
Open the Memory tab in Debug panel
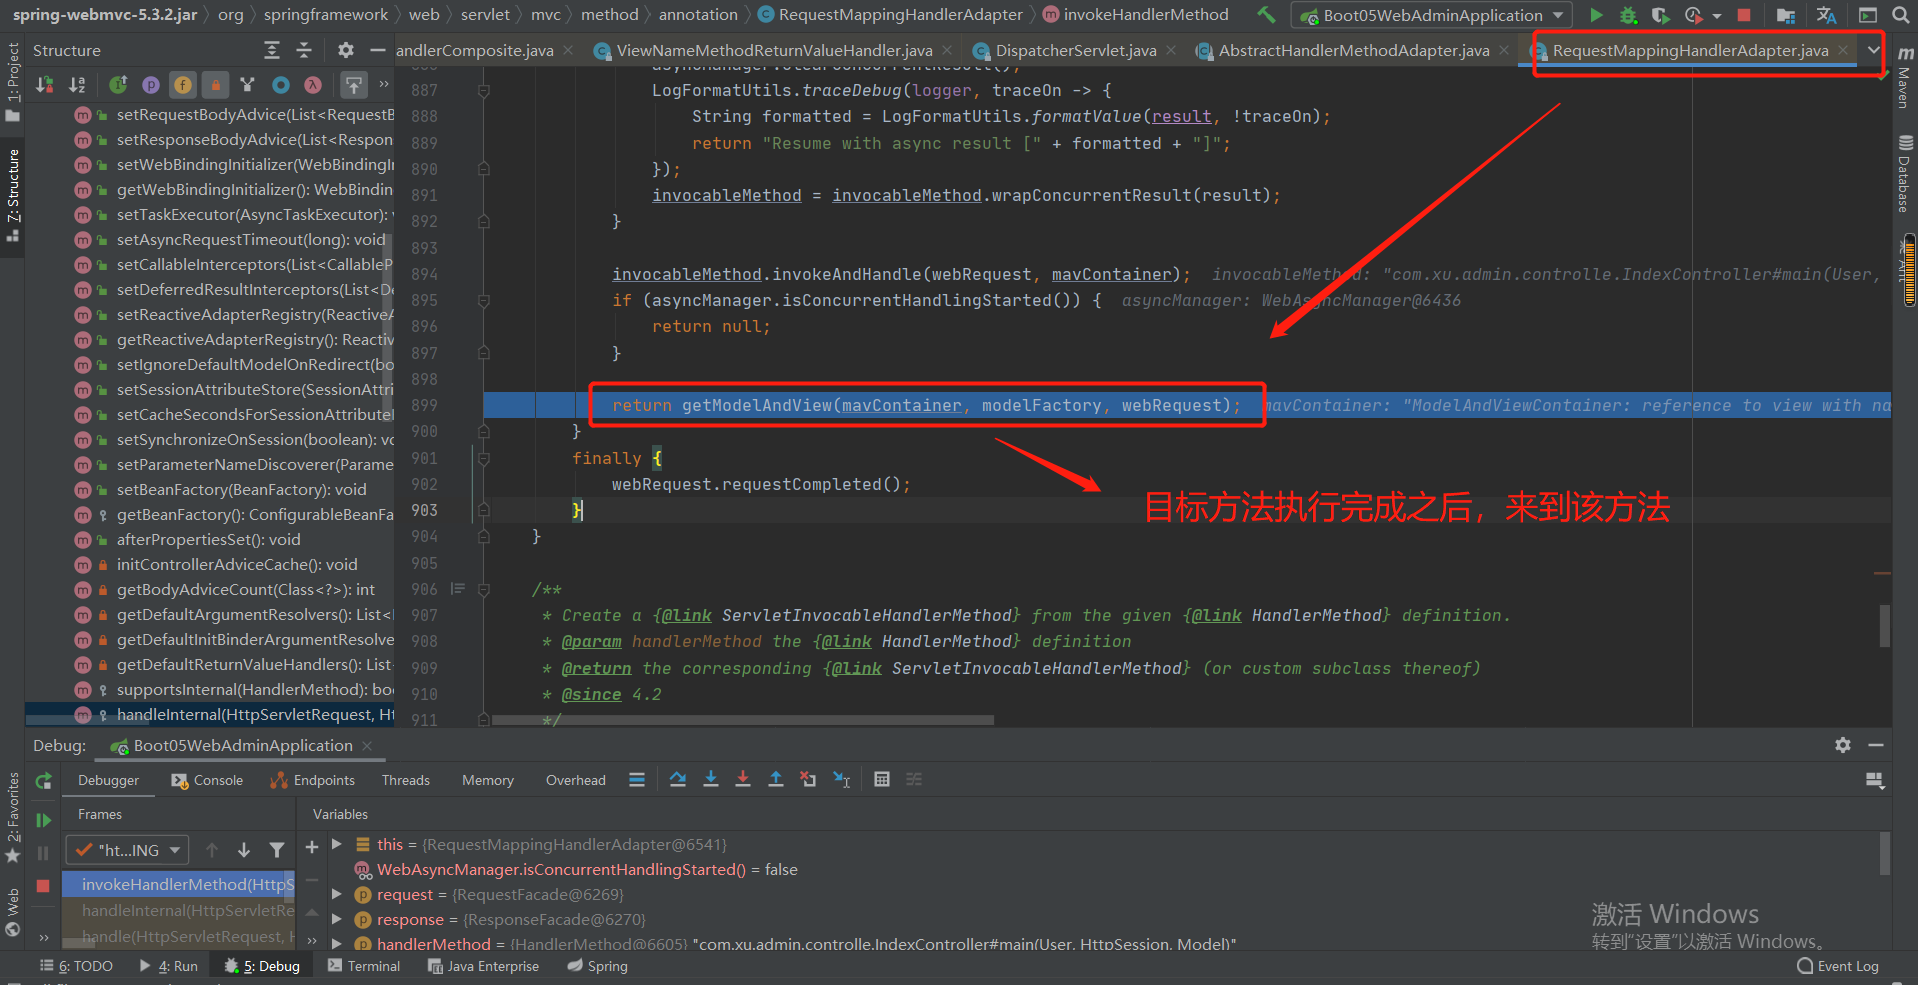[488, 780]
